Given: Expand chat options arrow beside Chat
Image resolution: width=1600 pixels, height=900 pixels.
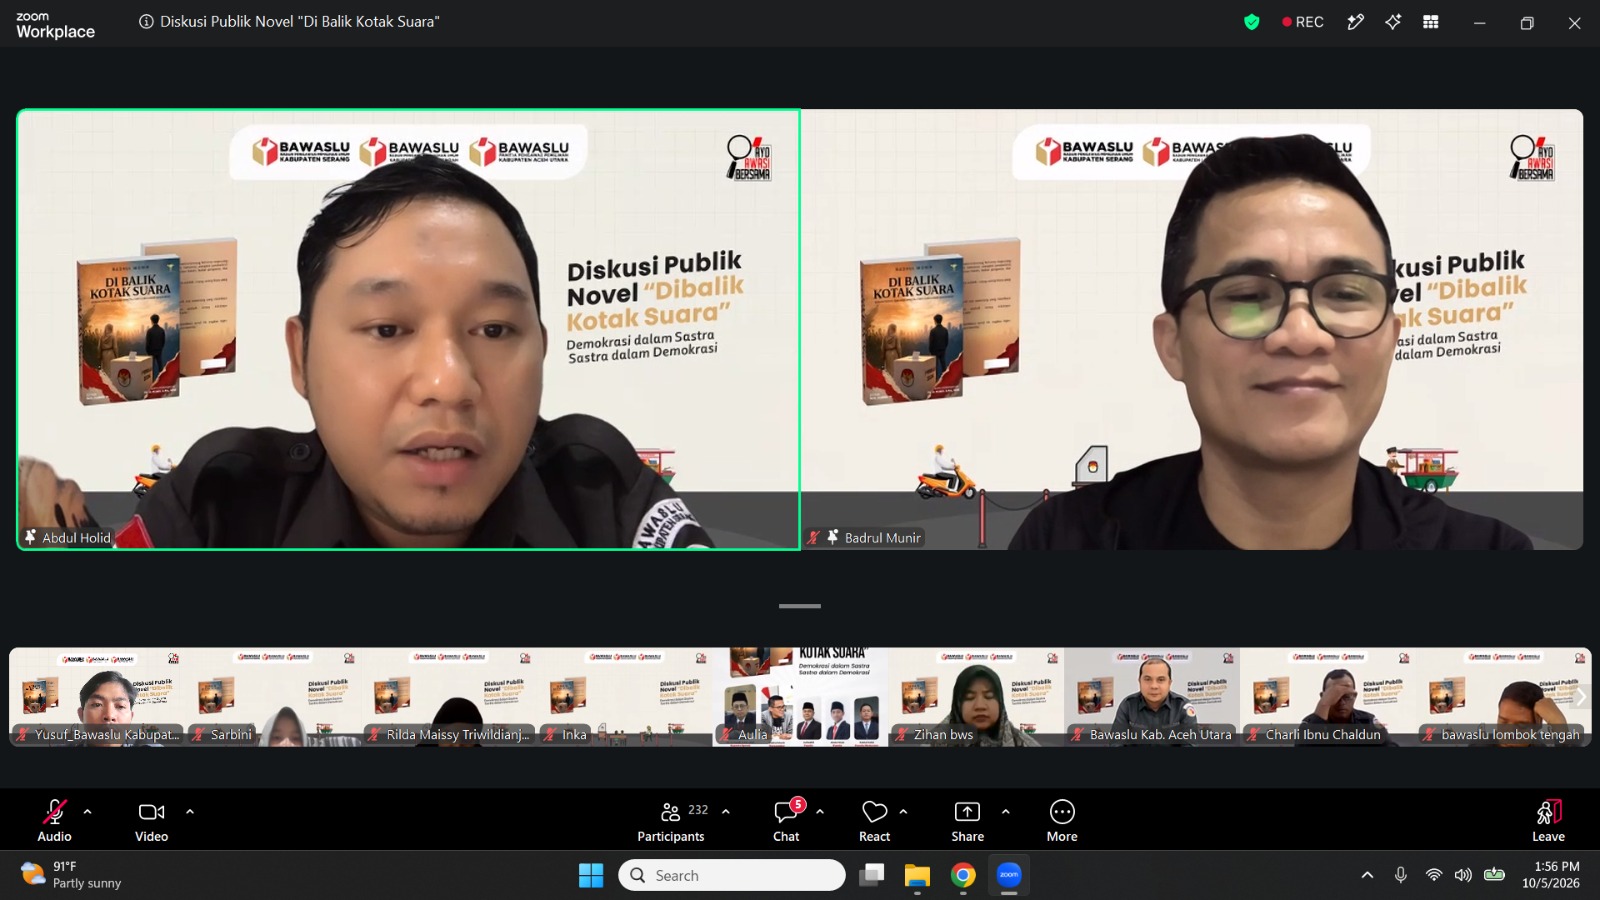Looking at the screenshot, I should point(820,812).
